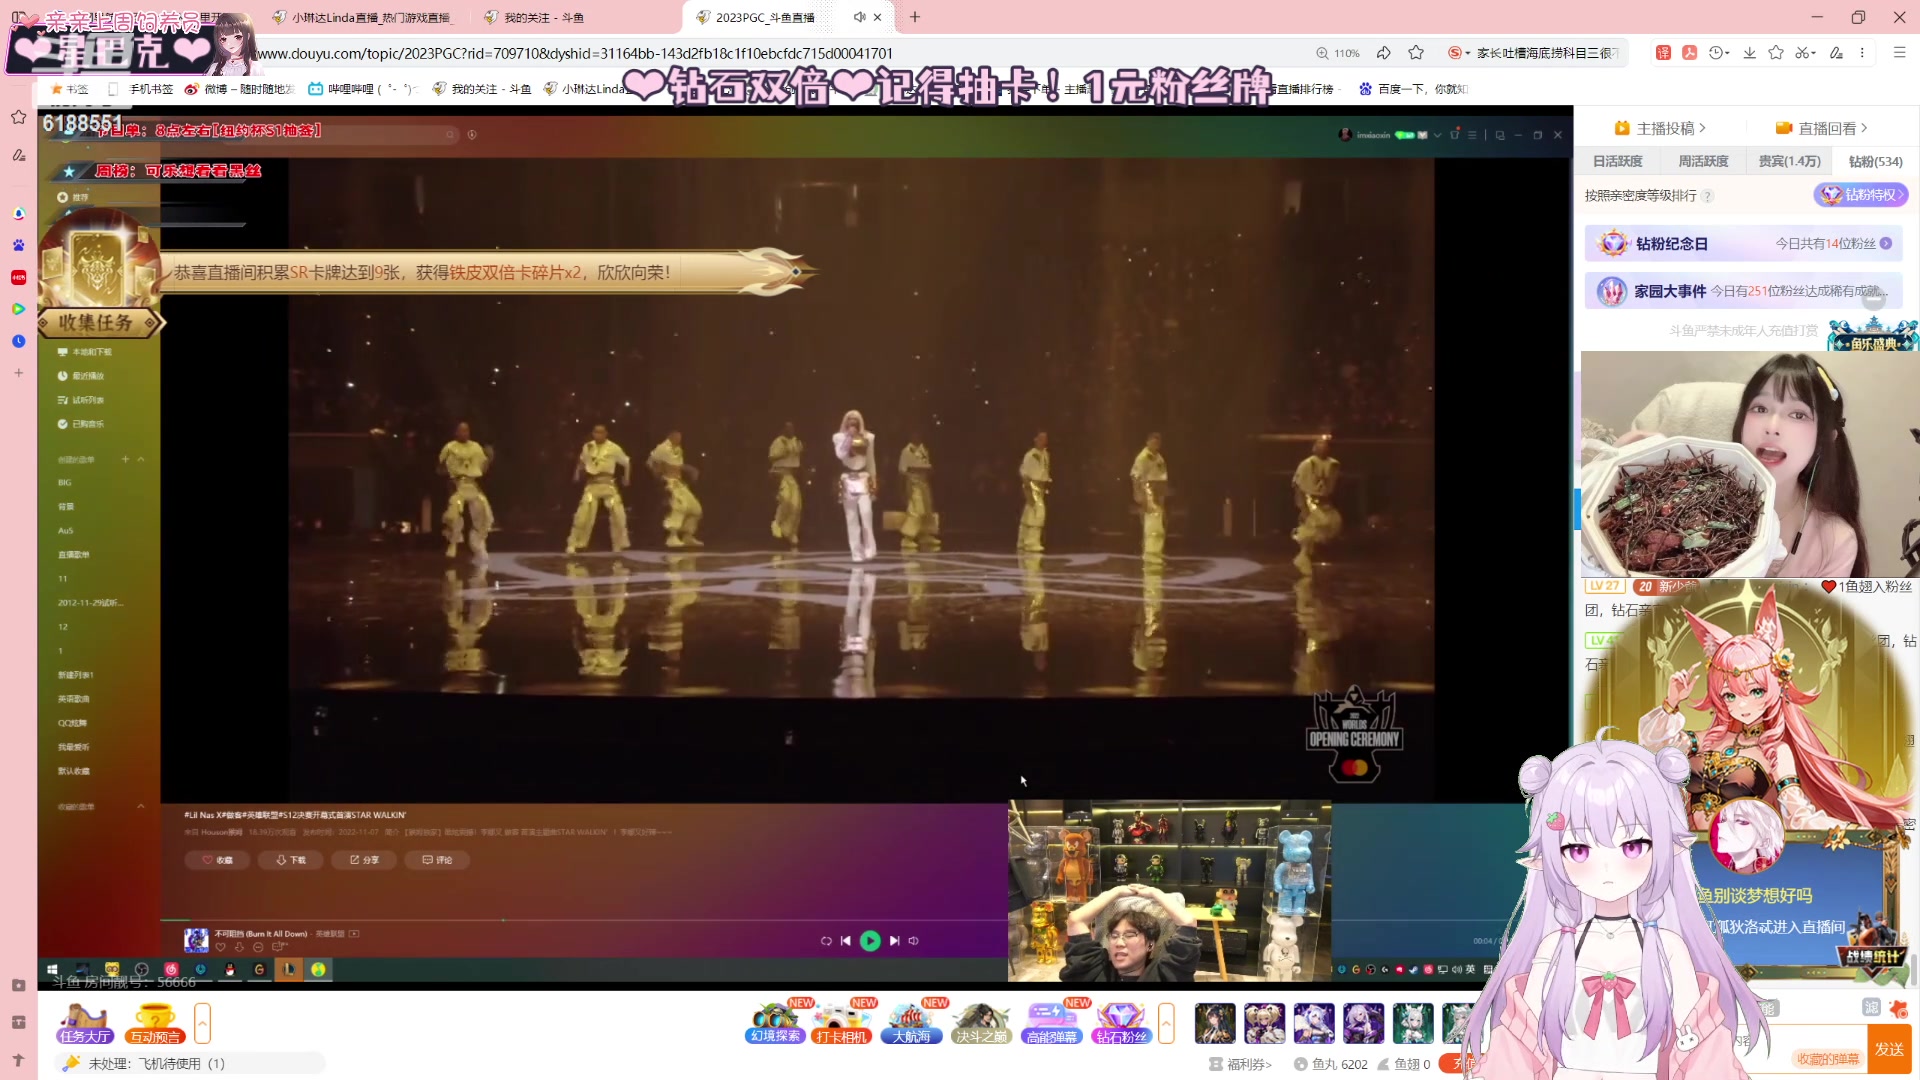Open the 任务大厅 task hall icon
Image resolution: width=1920 pixels, height=1080 pixels.
[x=84, y=1022]
